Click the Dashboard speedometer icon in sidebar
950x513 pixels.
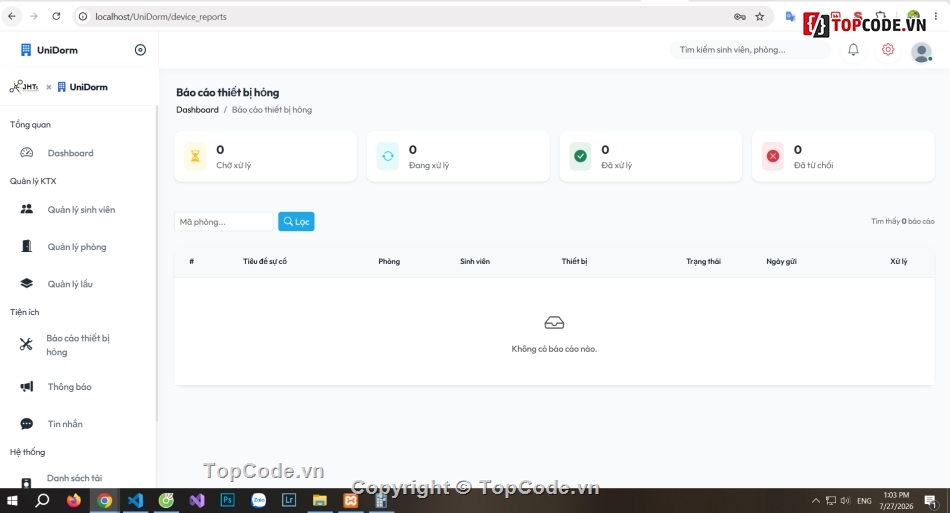[27, 153]
